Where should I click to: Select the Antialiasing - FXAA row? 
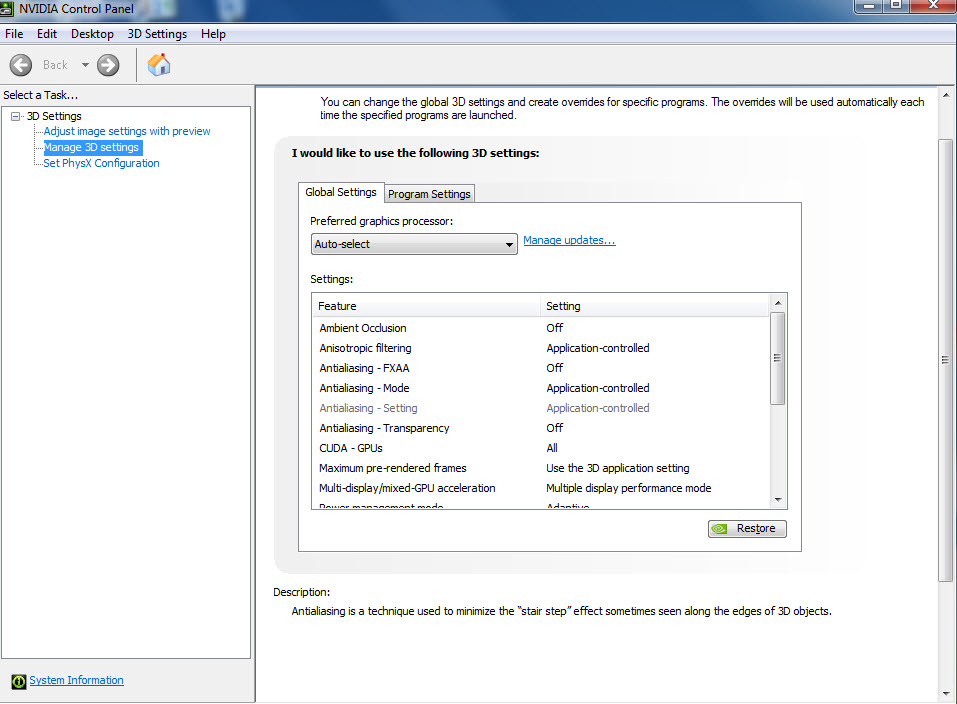[x=541, y=368]
